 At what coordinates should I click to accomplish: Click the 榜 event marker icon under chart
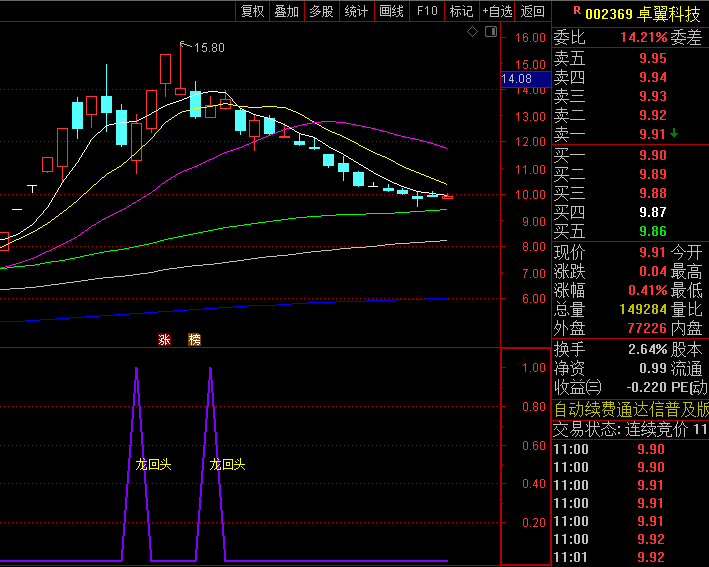tap(194, 340)
